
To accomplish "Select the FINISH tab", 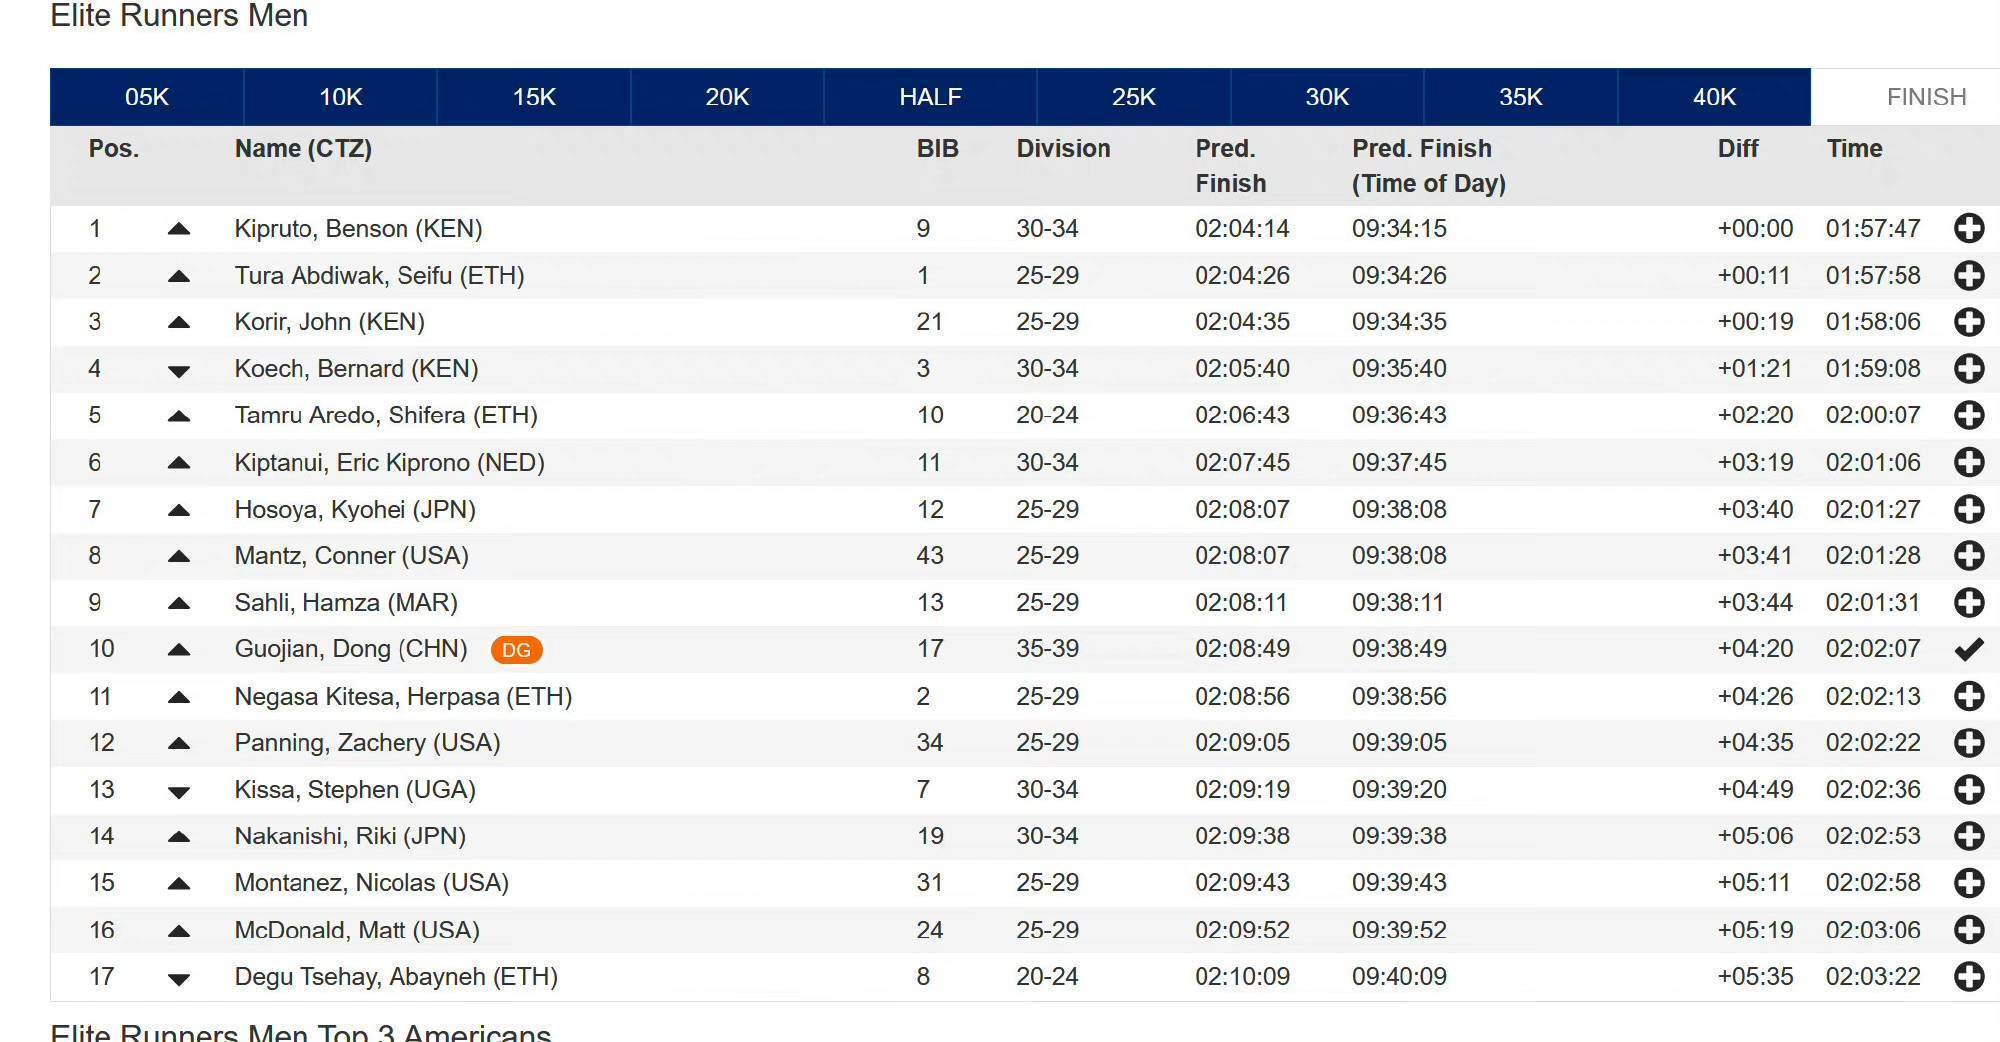I will (1926, 97).
